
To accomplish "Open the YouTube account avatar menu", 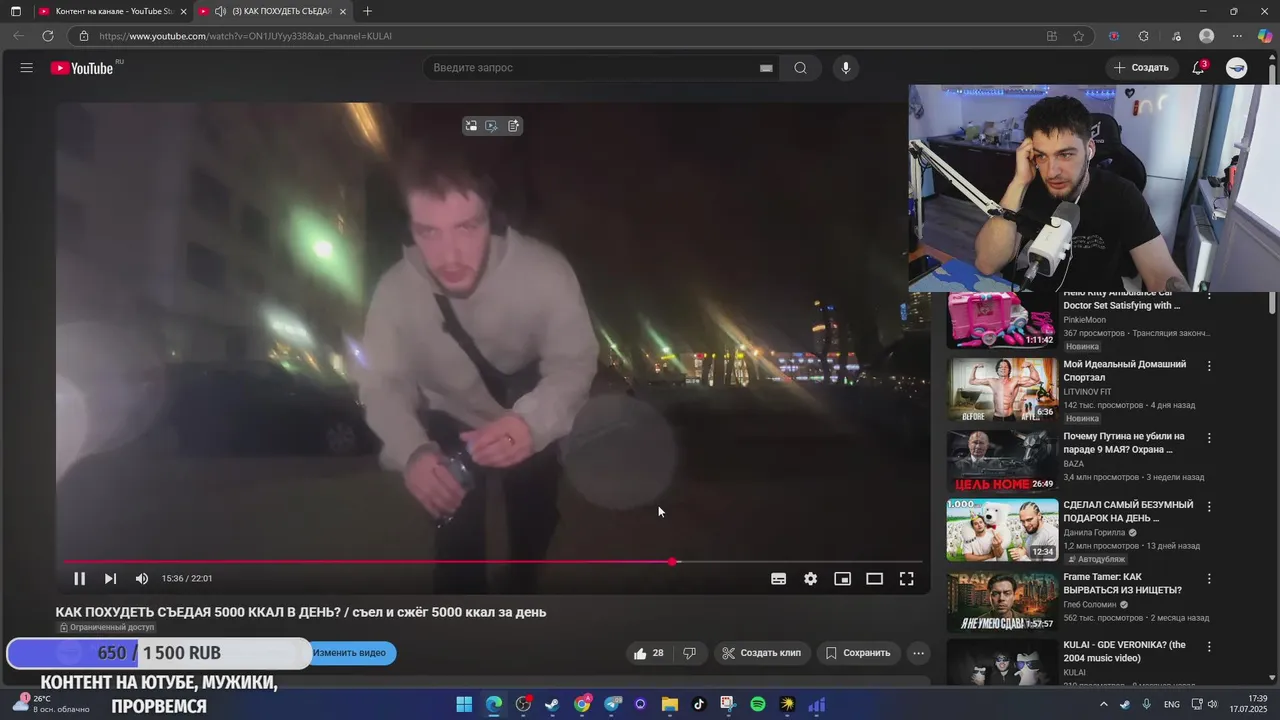I will pos(1237,68).
